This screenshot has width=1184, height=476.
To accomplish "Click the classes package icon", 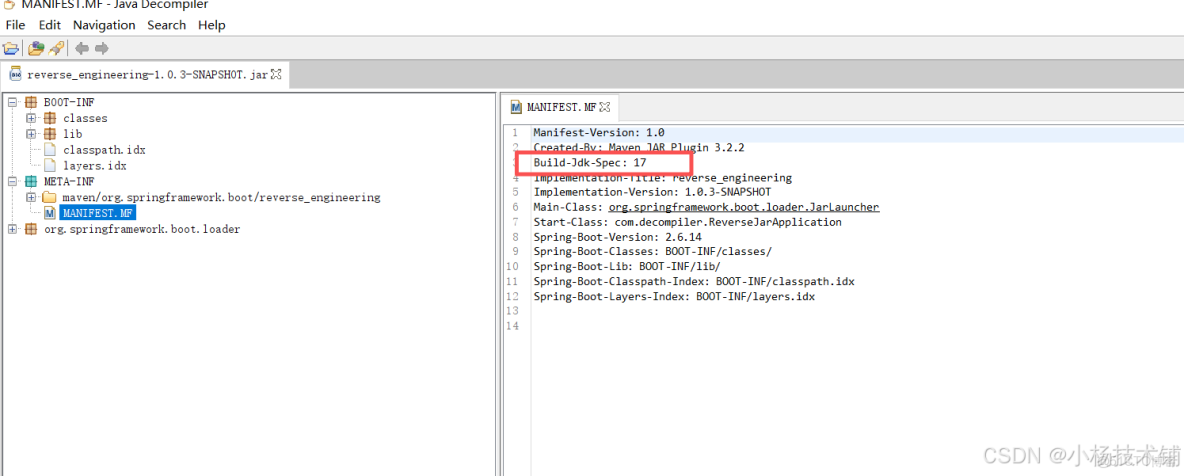I will [50, 118].
